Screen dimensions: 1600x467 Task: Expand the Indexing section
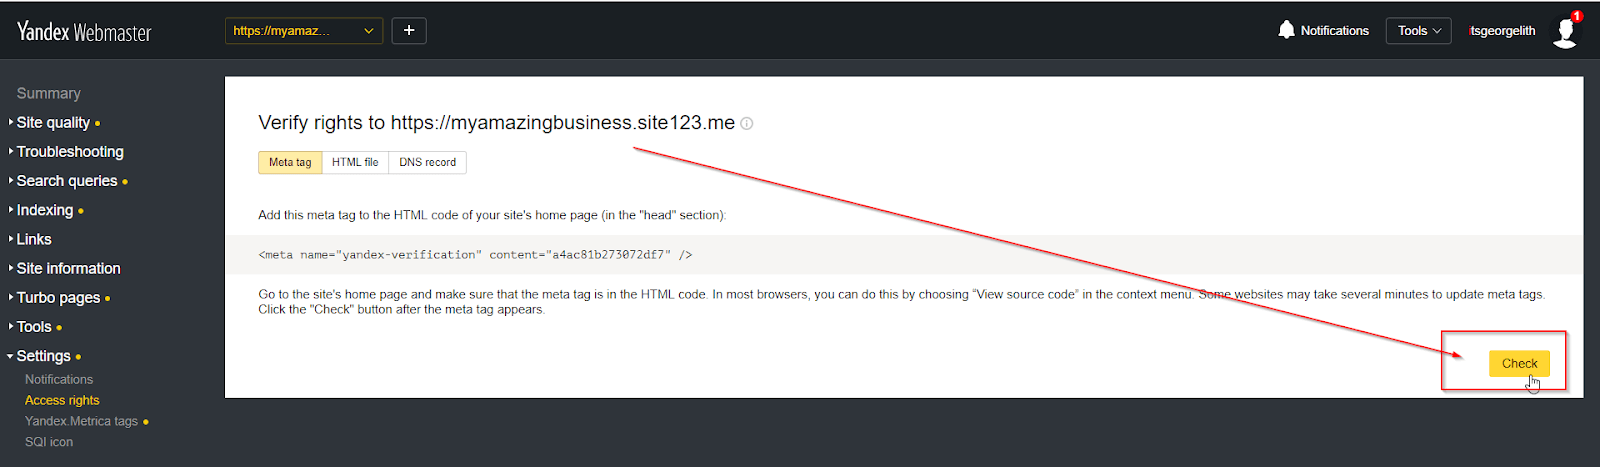tap(45, 210)
